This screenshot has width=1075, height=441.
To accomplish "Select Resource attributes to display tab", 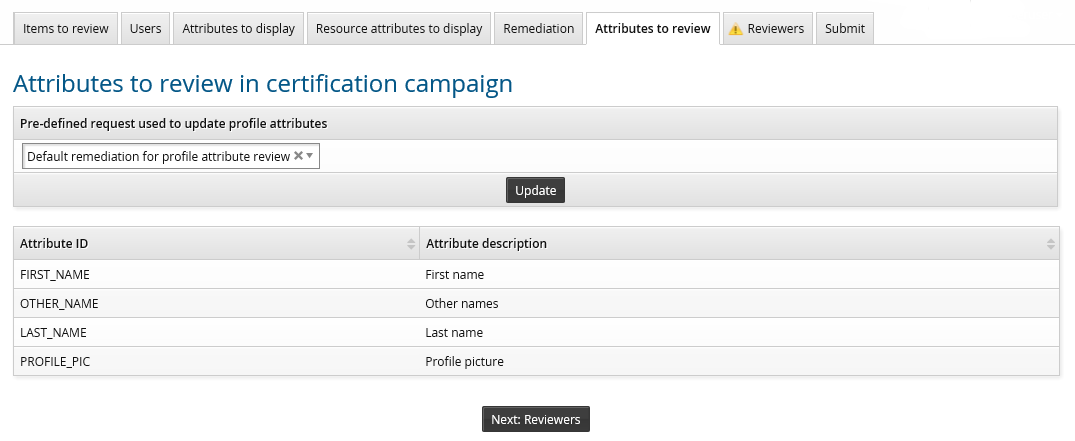I will [x=399, y=29].
